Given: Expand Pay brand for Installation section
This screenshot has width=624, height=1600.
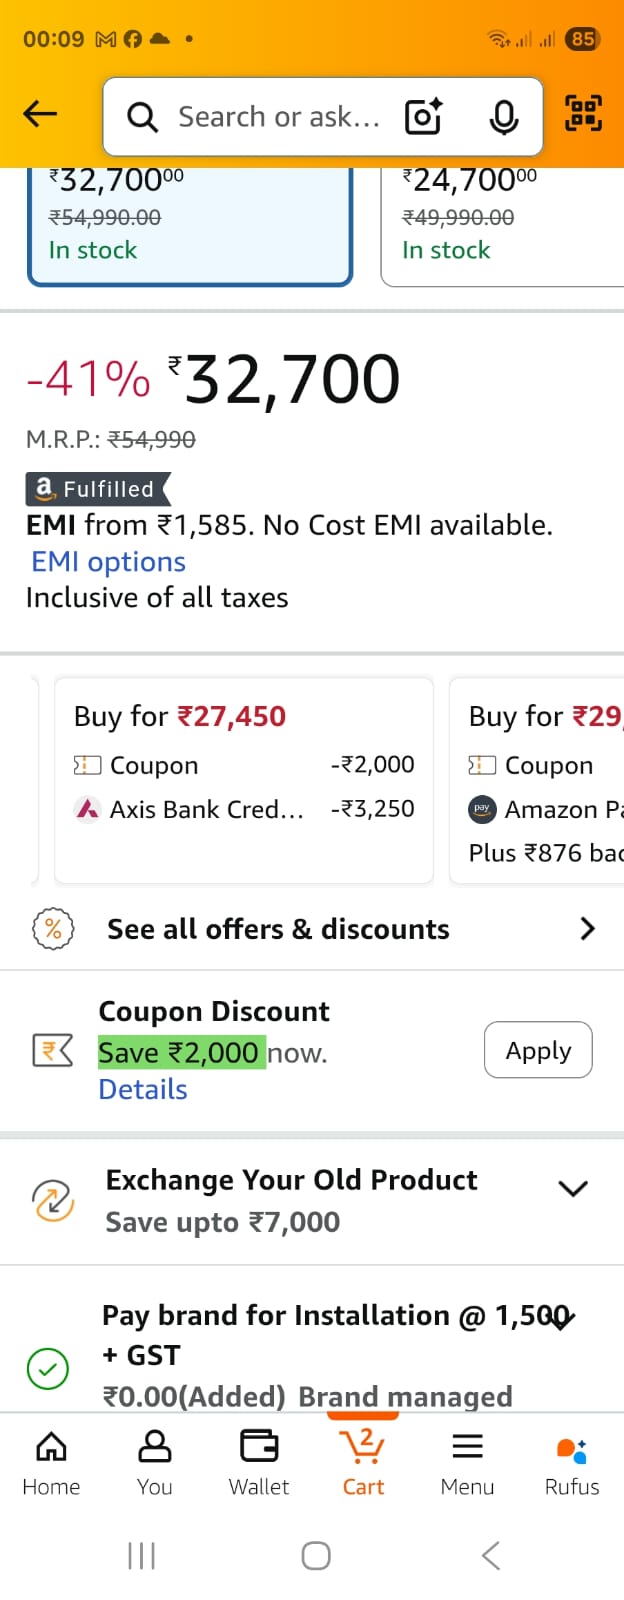Looking at the screenshot, I should (x=562, y=1320).
